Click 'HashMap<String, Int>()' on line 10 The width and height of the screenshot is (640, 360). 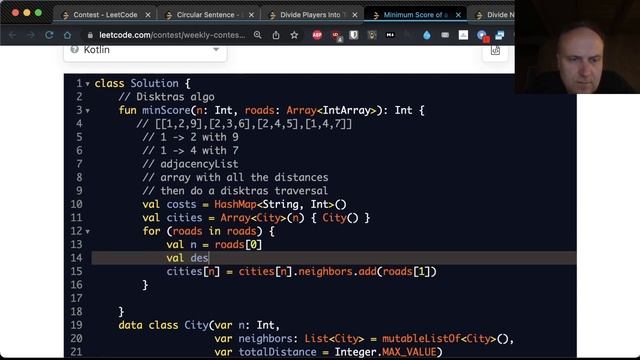click(280, 204)
